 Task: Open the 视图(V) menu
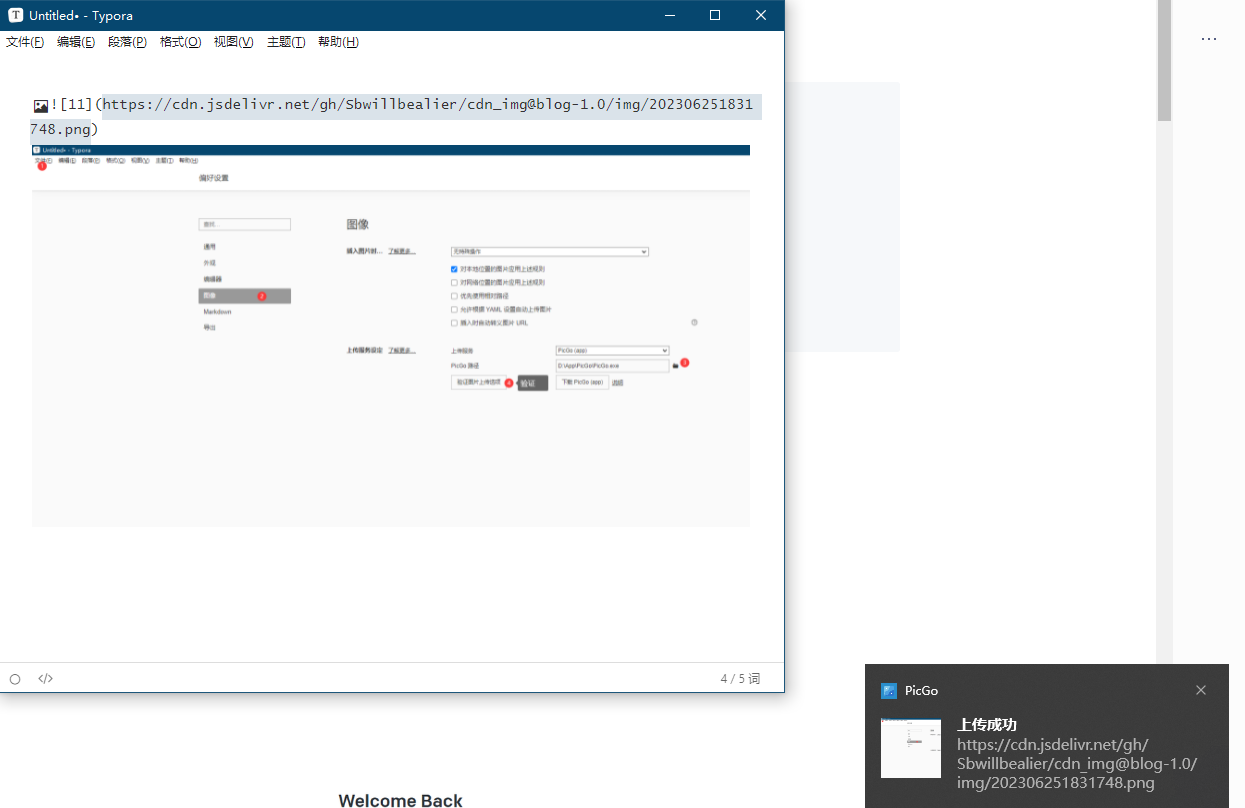click(x=233, y=41)
